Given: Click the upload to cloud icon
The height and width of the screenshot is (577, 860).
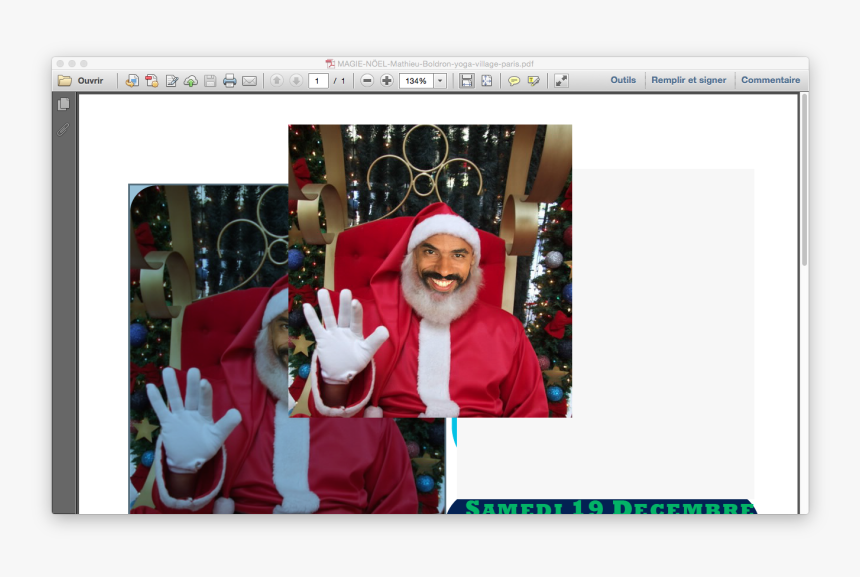Looking at the screenshot, I should 191,81.
